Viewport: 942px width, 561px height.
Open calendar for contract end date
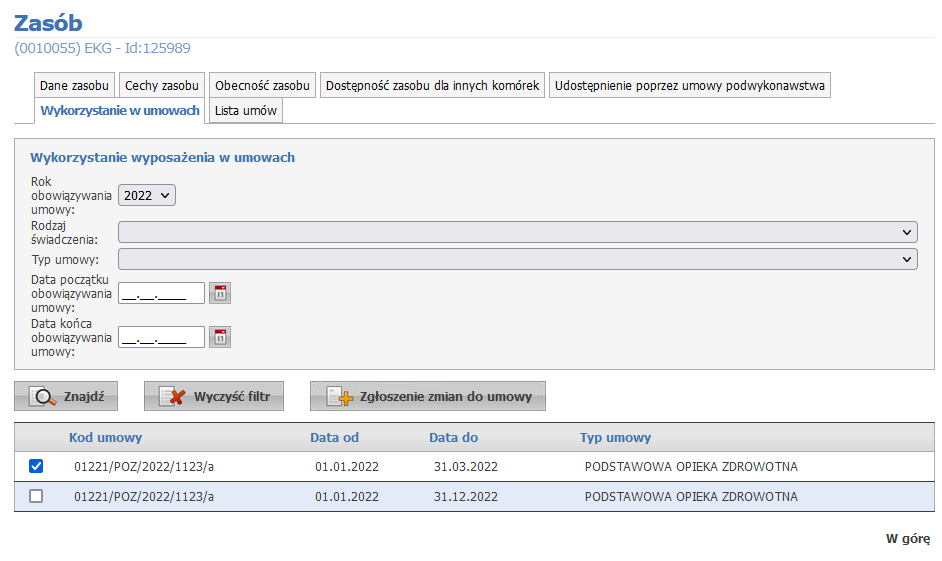tap(220, 337)
